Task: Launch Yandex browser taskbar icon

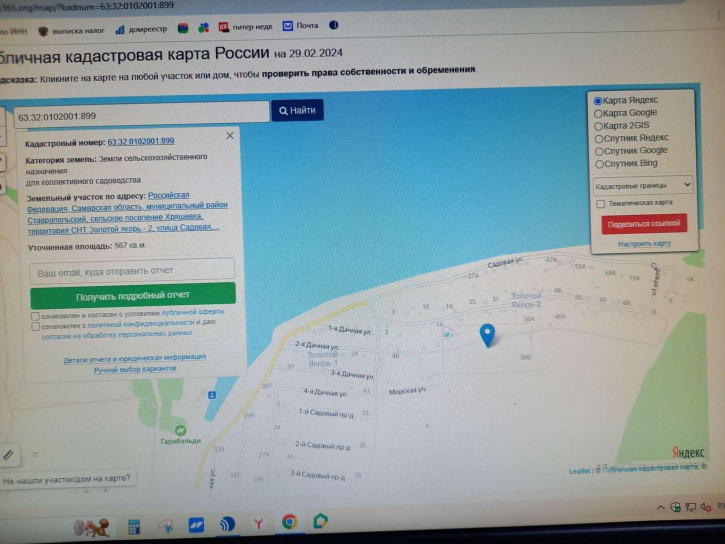Action: click(x=258, y=524)
